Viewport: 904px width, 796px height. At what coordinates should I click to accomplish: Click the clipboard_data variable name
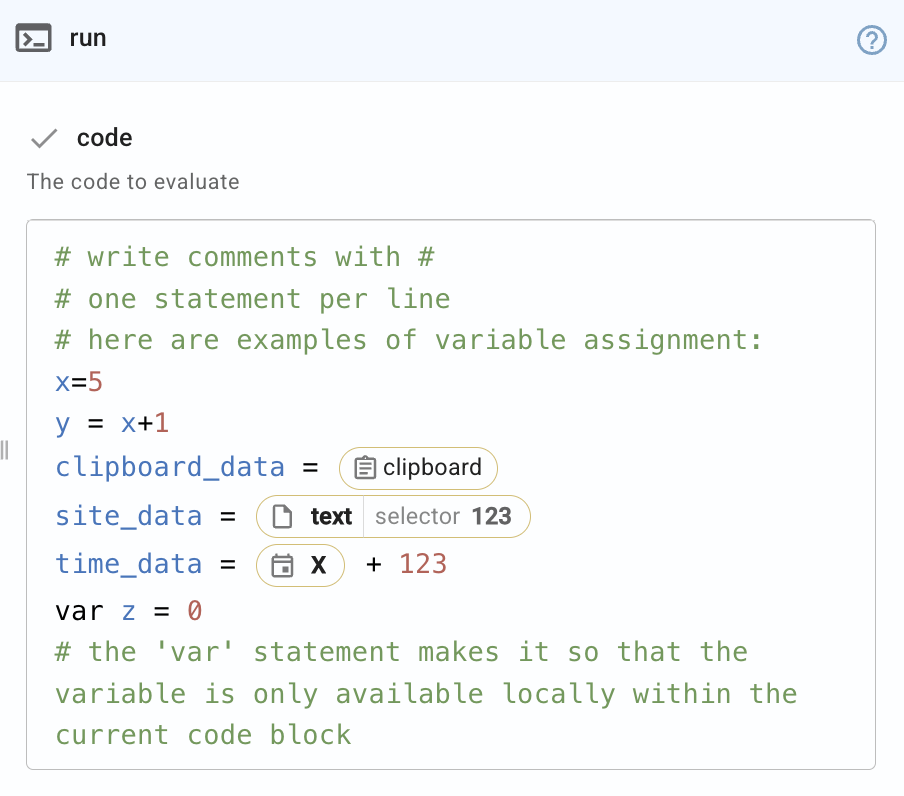click(x=170, y=468)
